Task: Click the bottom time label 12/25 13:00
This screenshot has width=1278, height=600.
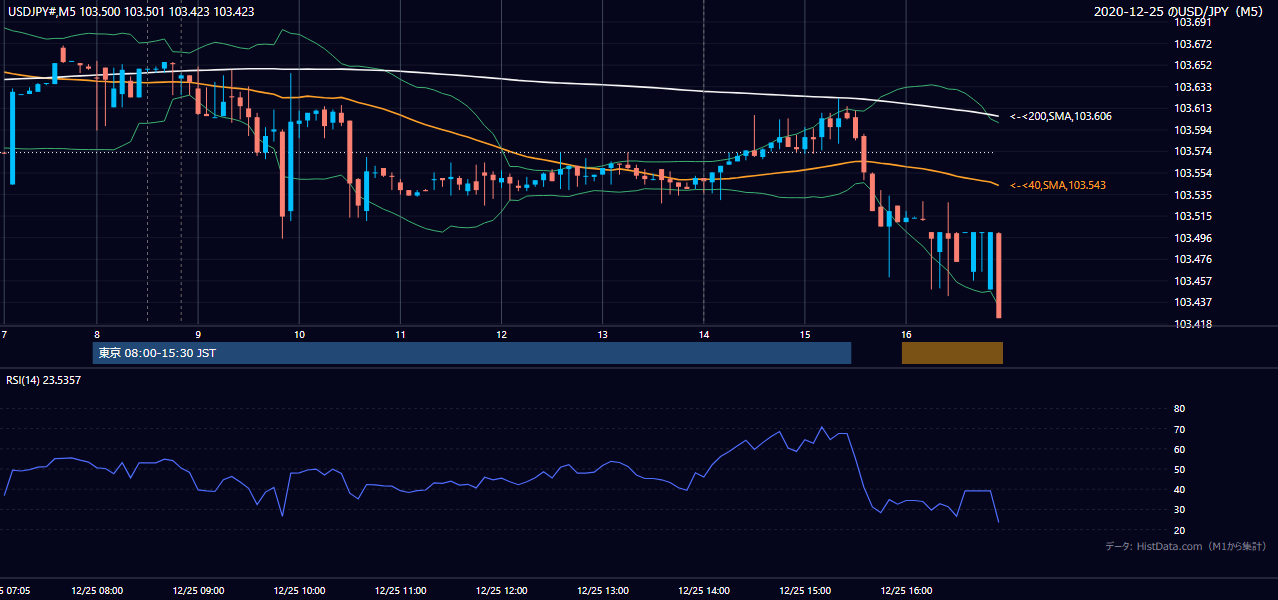Action: 602,591
